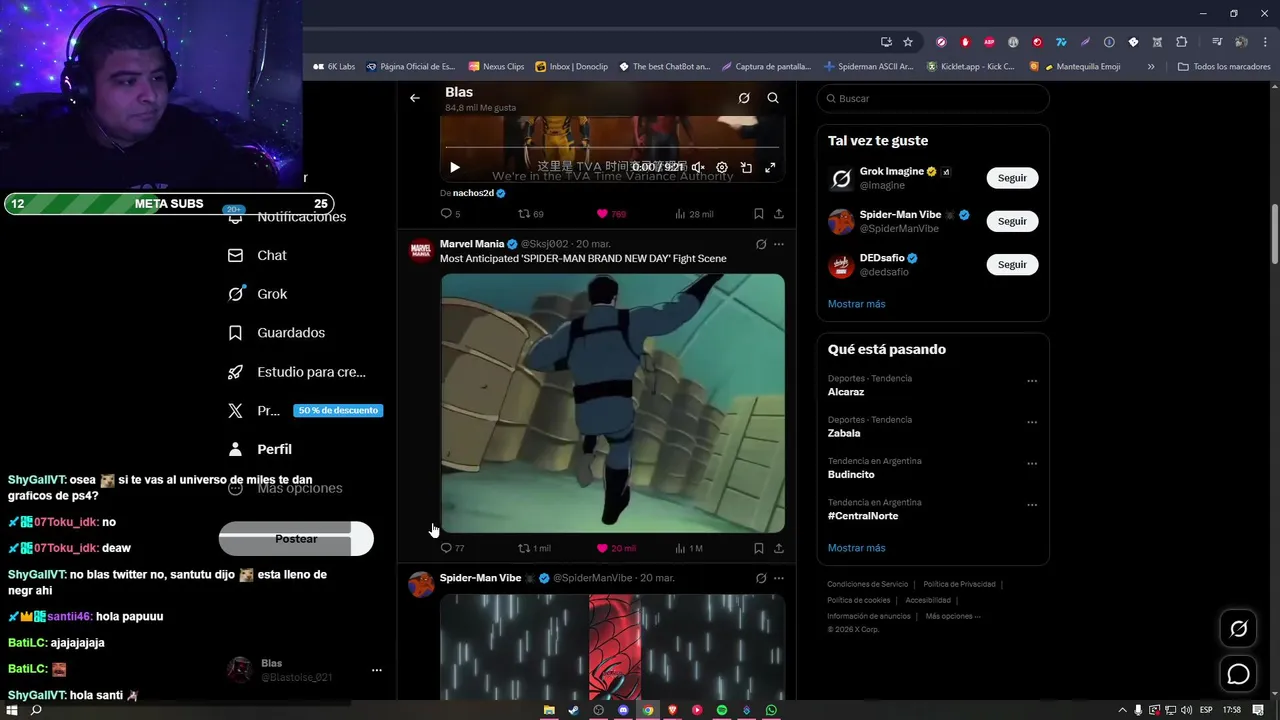
Task: Show more suggestions under Tal vez te guste
Action: point(856,304)
